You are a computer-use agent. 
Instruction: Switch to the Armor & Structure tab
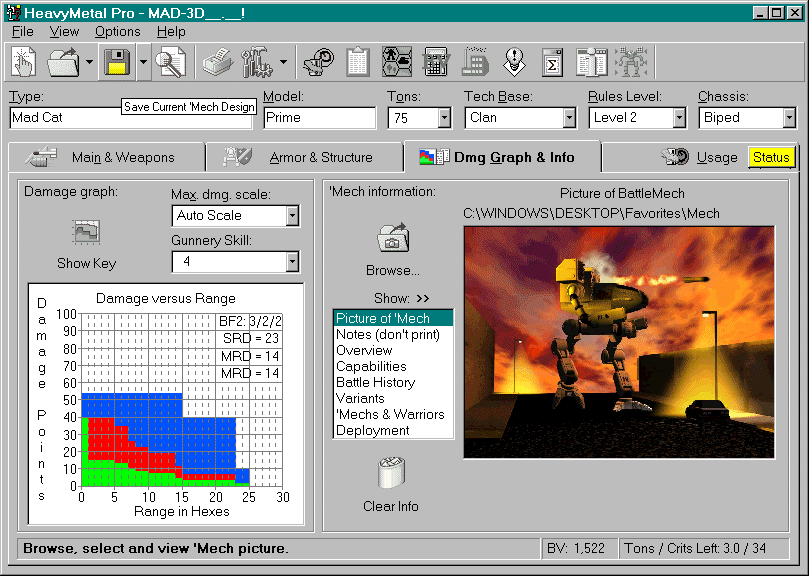(304, 157)
